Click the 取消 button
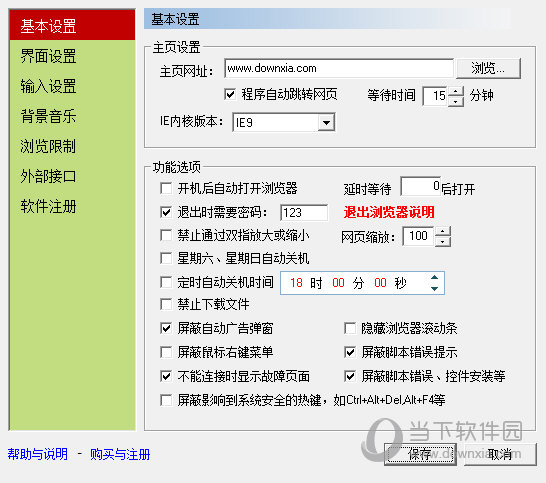 (499, 454)
